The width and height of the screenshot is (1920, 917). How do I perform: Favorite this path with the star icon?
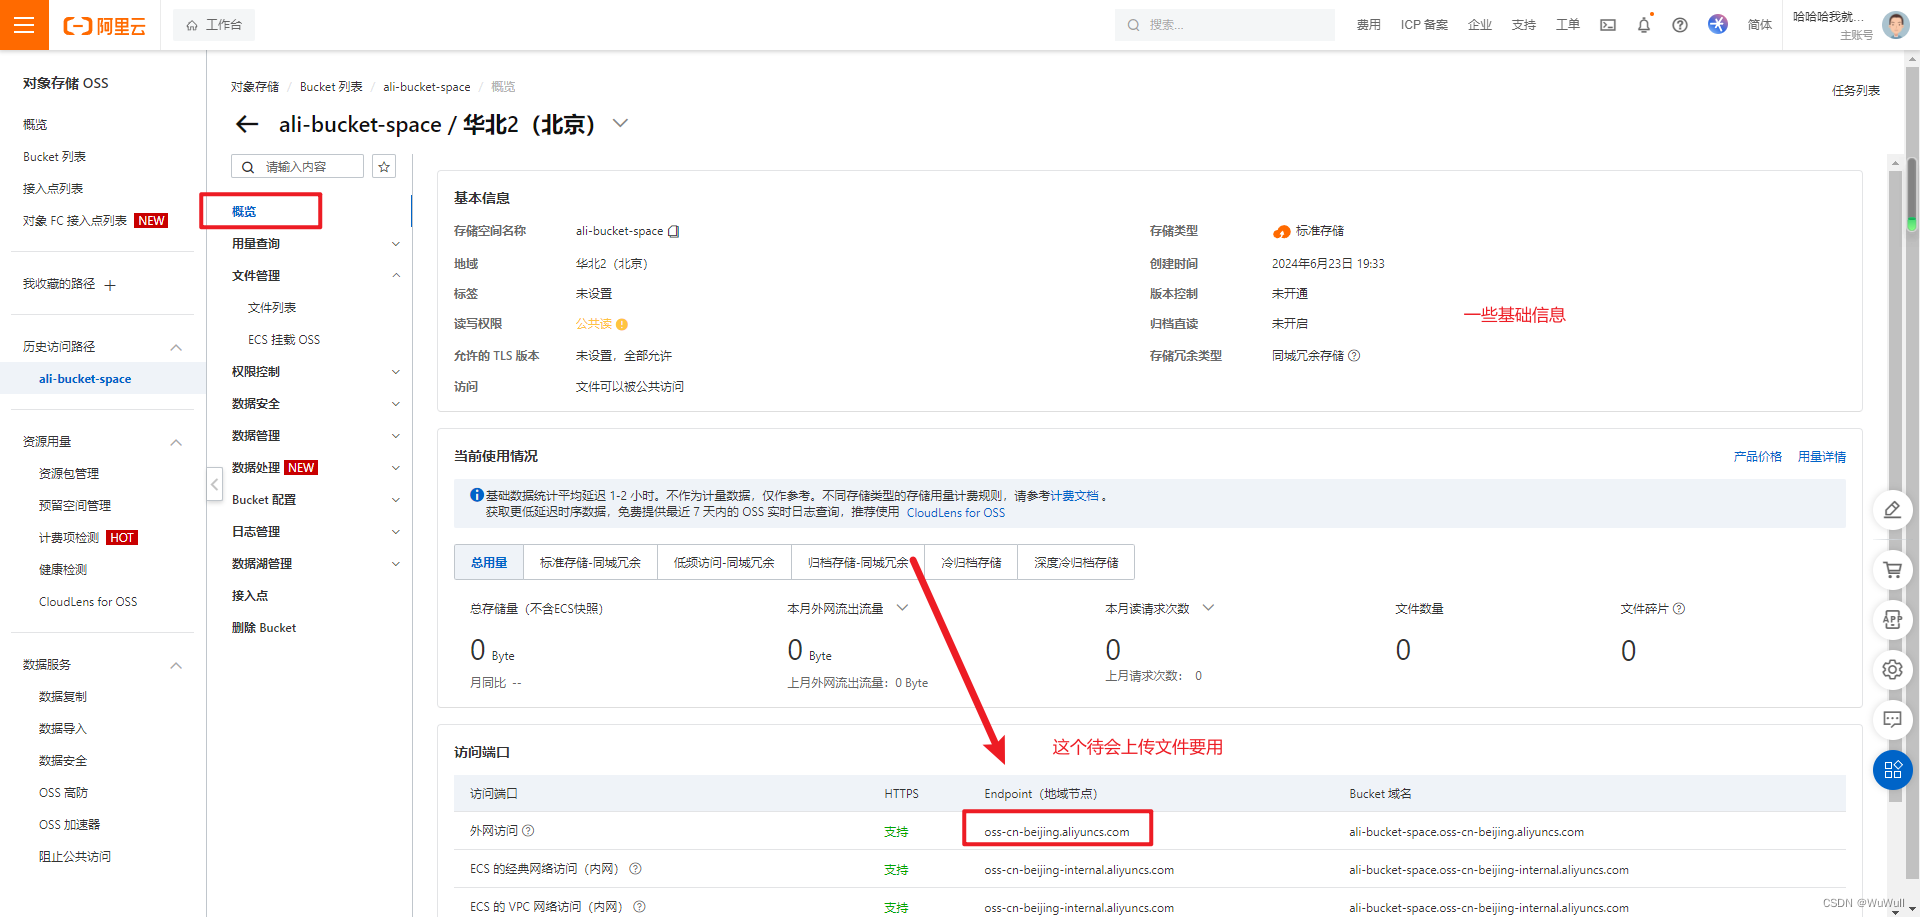click(x=384, y=167)
